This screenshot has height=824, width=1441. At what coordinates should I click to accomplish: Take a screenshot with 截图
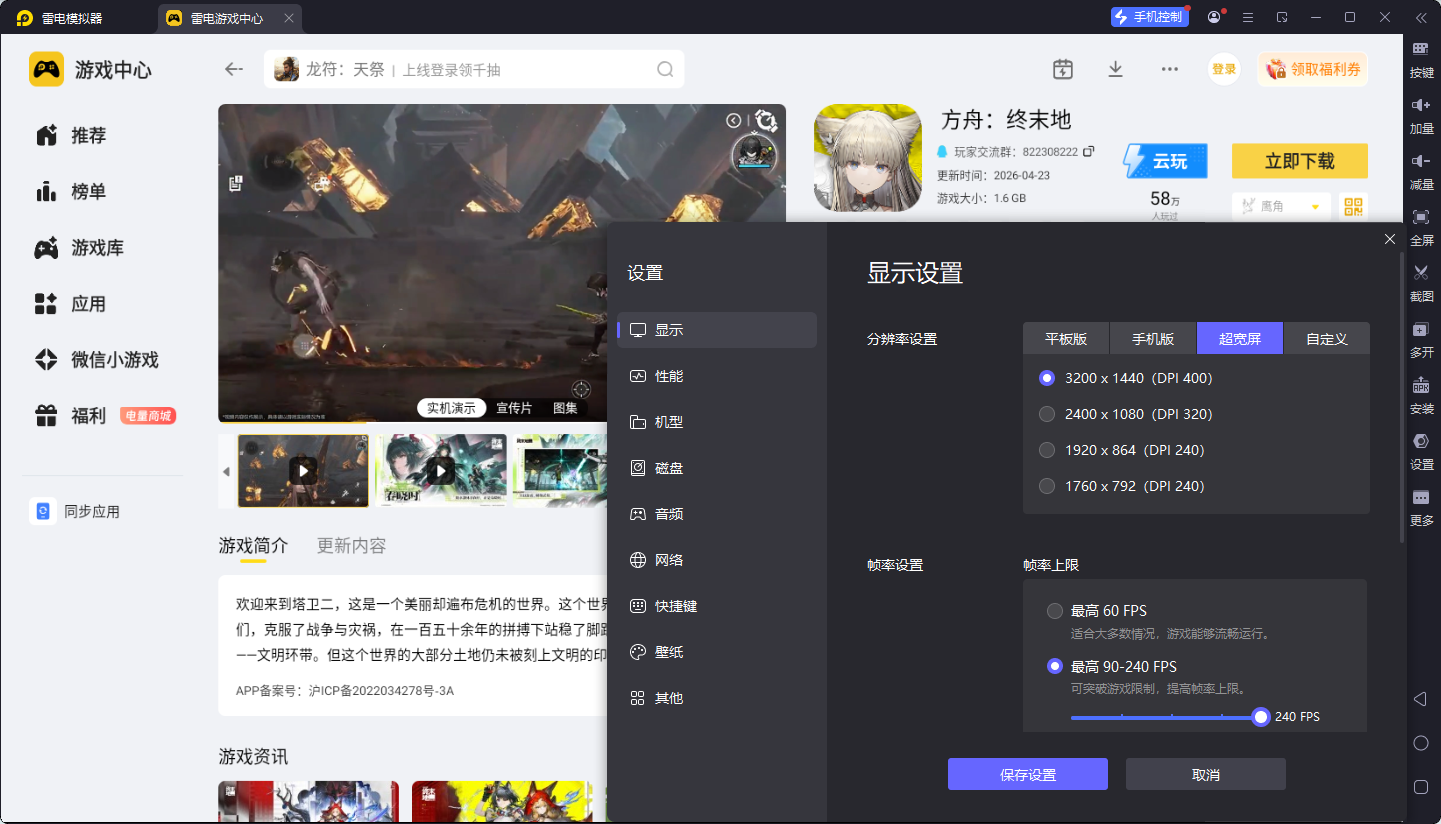pyautogui.click(x=1421, y=282)
